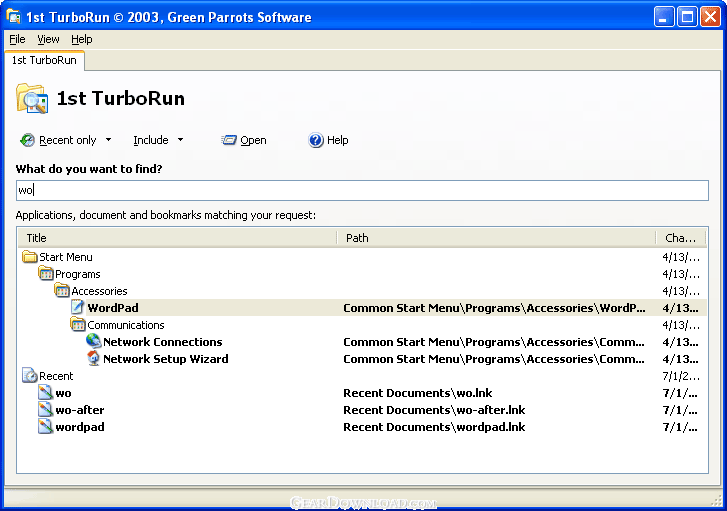This screenshot has height=511, width=727.
Task: Maximize the 1st TurboRun window
Action: pyautogui.click(x=687, y=17)
